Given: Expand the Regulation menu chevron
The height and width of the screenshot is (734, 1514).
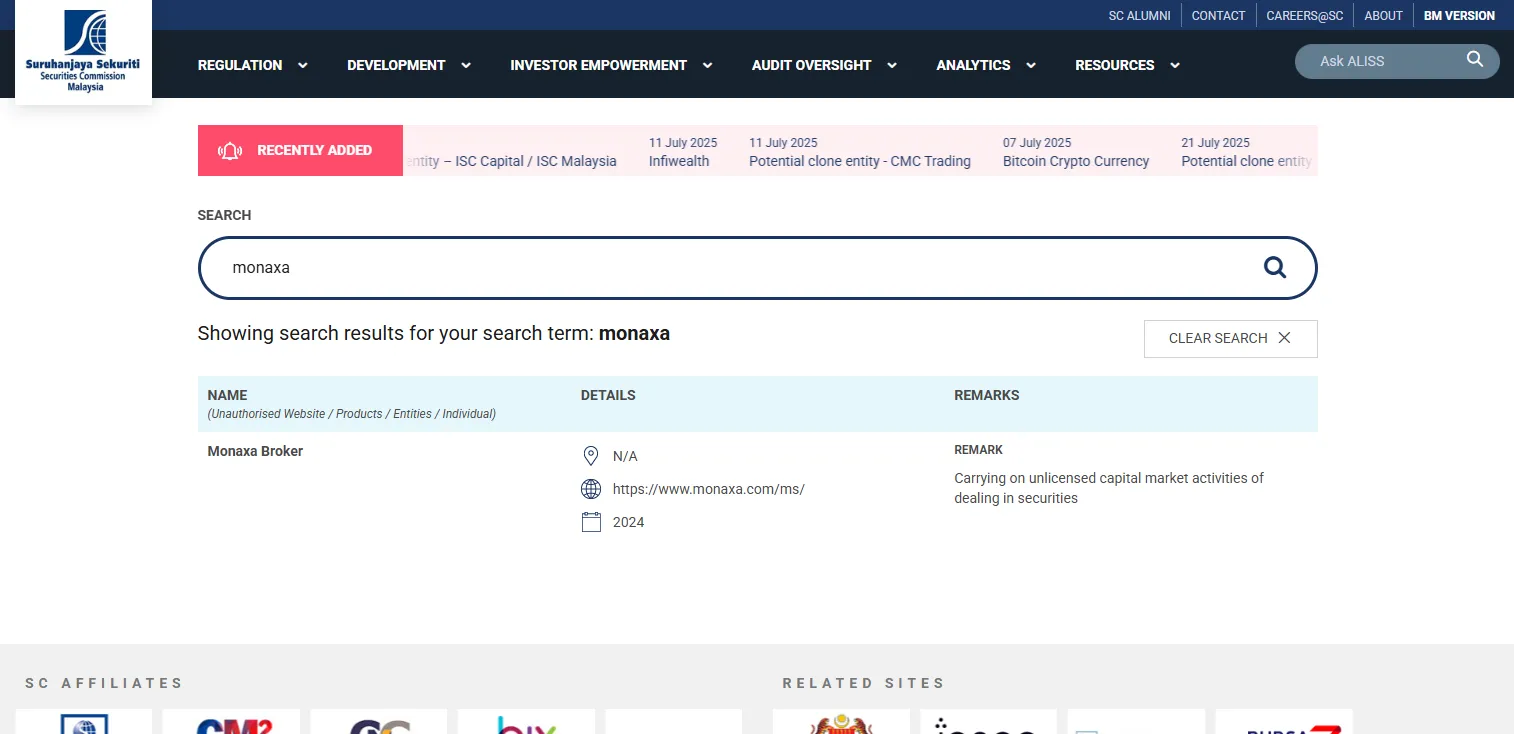Looking at the screenshot, I should [302, 65].
